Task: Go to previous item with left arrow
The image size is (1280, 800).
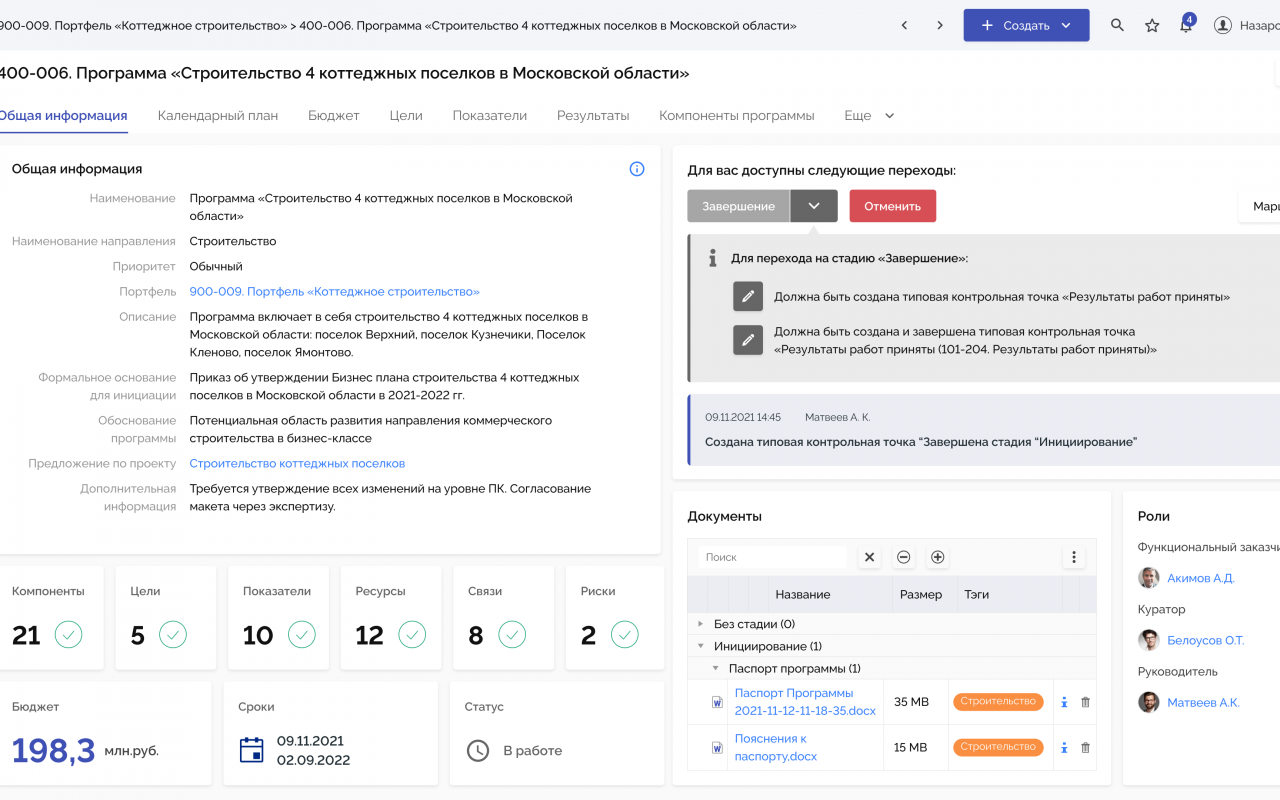Action: tap(904, 25)
